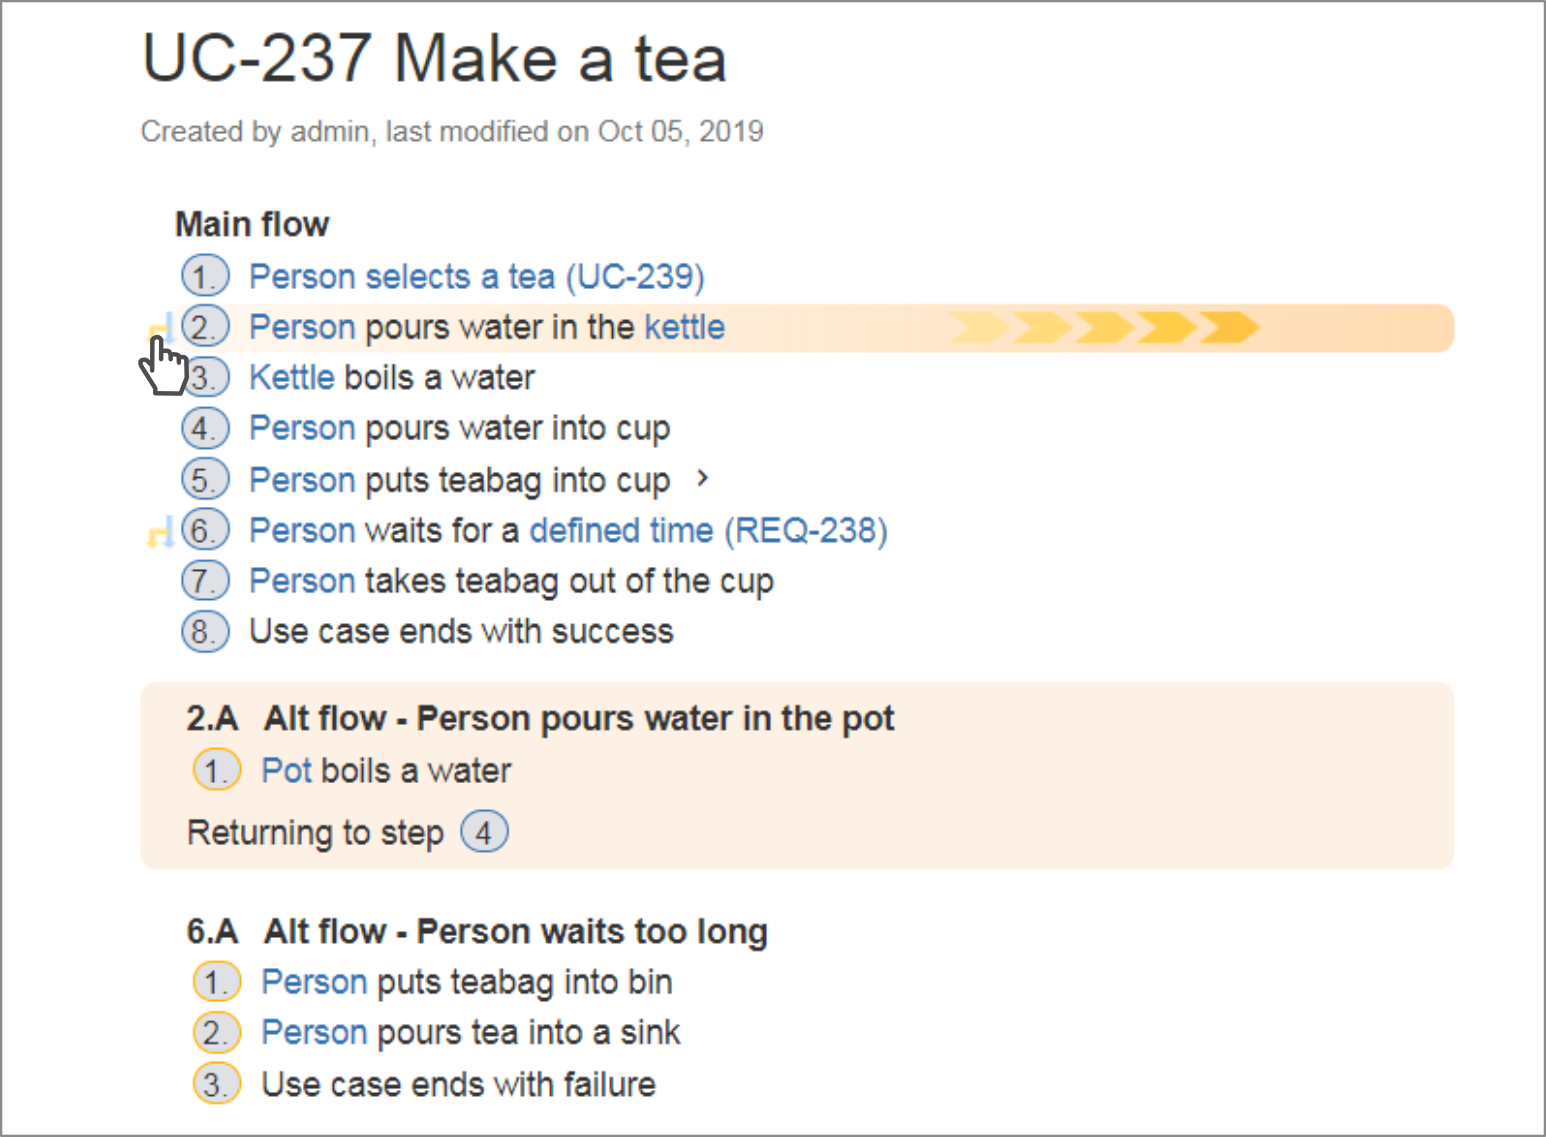Viewport: 1546px width, 1137px height.
Task: Click the Kettle link in step 3
Action: [292, 377]
